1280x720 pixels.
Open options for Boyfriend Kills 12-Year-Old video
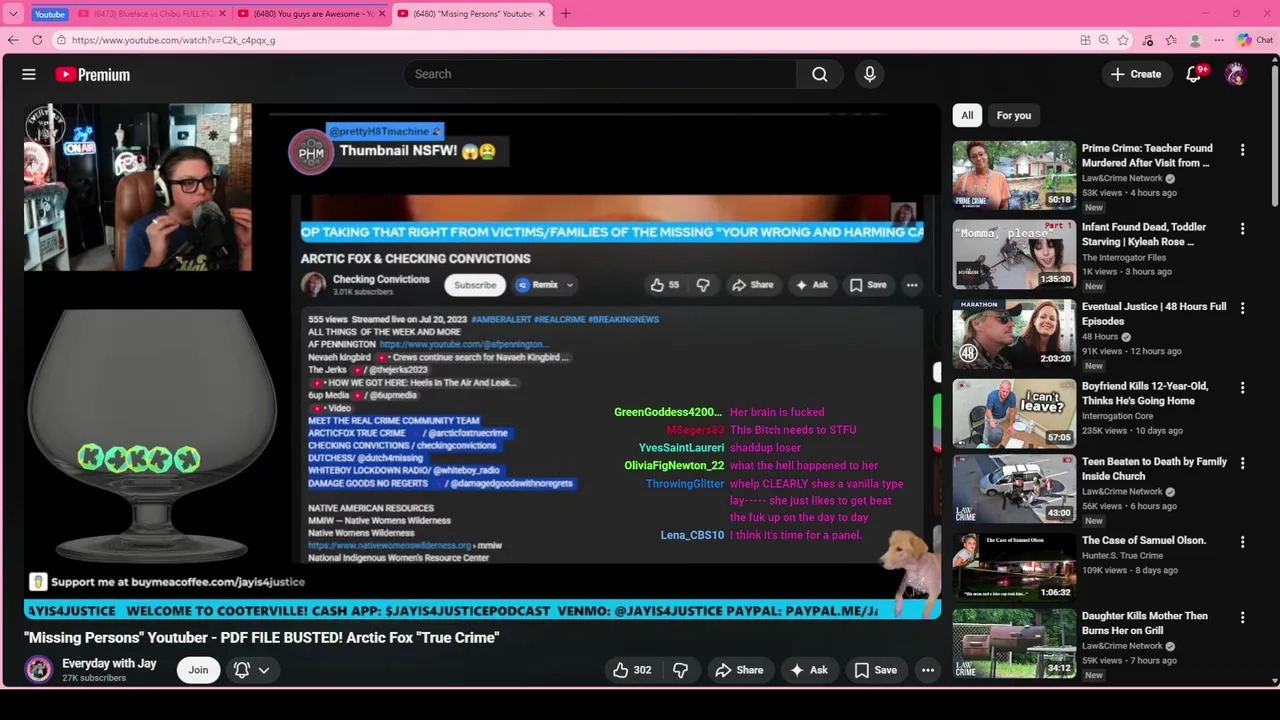[1242, 387]
